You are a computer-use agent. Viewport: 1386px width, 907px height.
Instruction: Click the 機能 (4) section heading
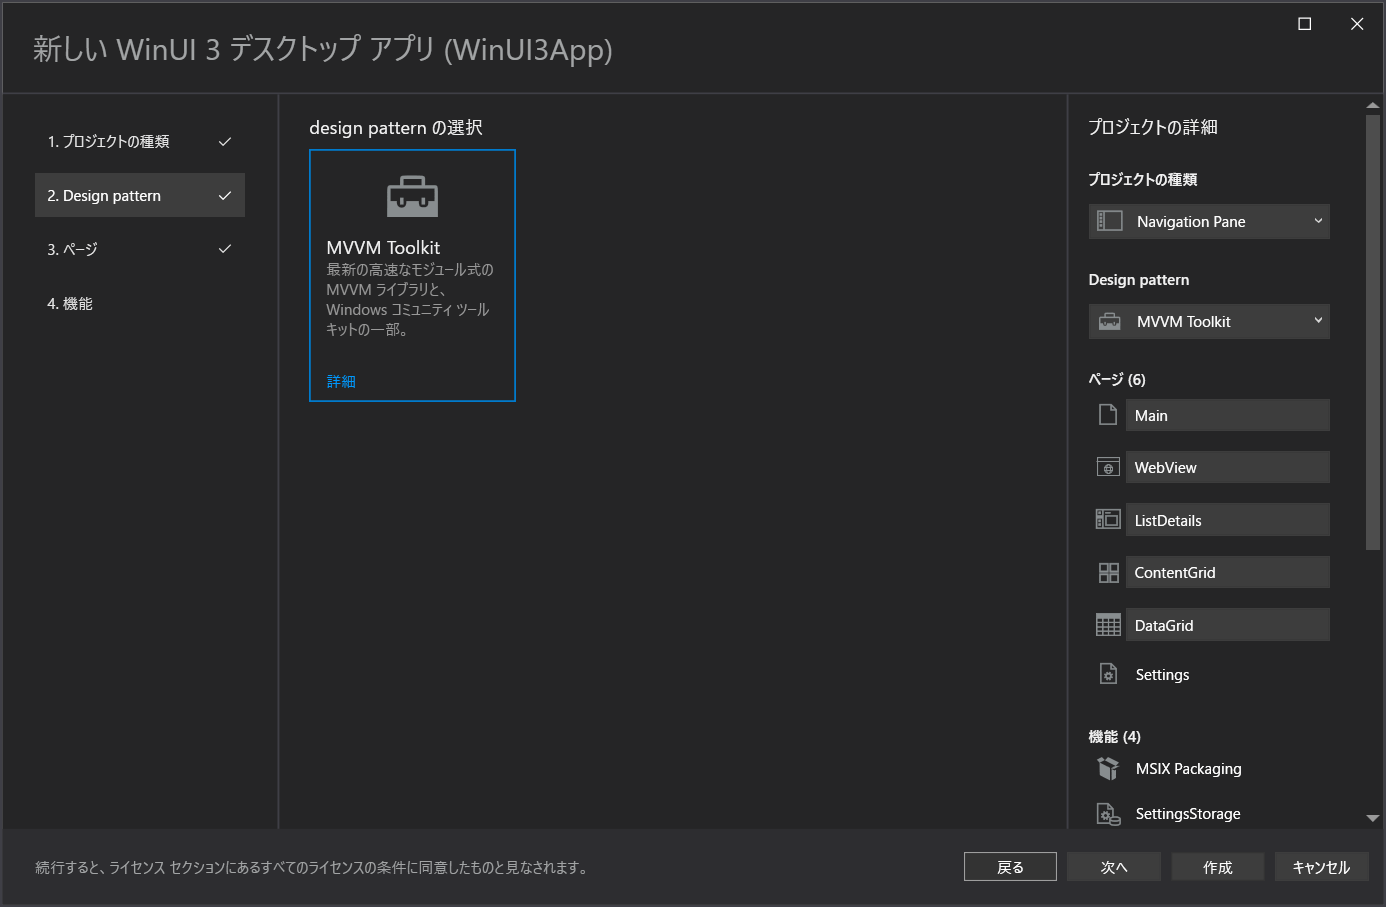coord(1114,736)
